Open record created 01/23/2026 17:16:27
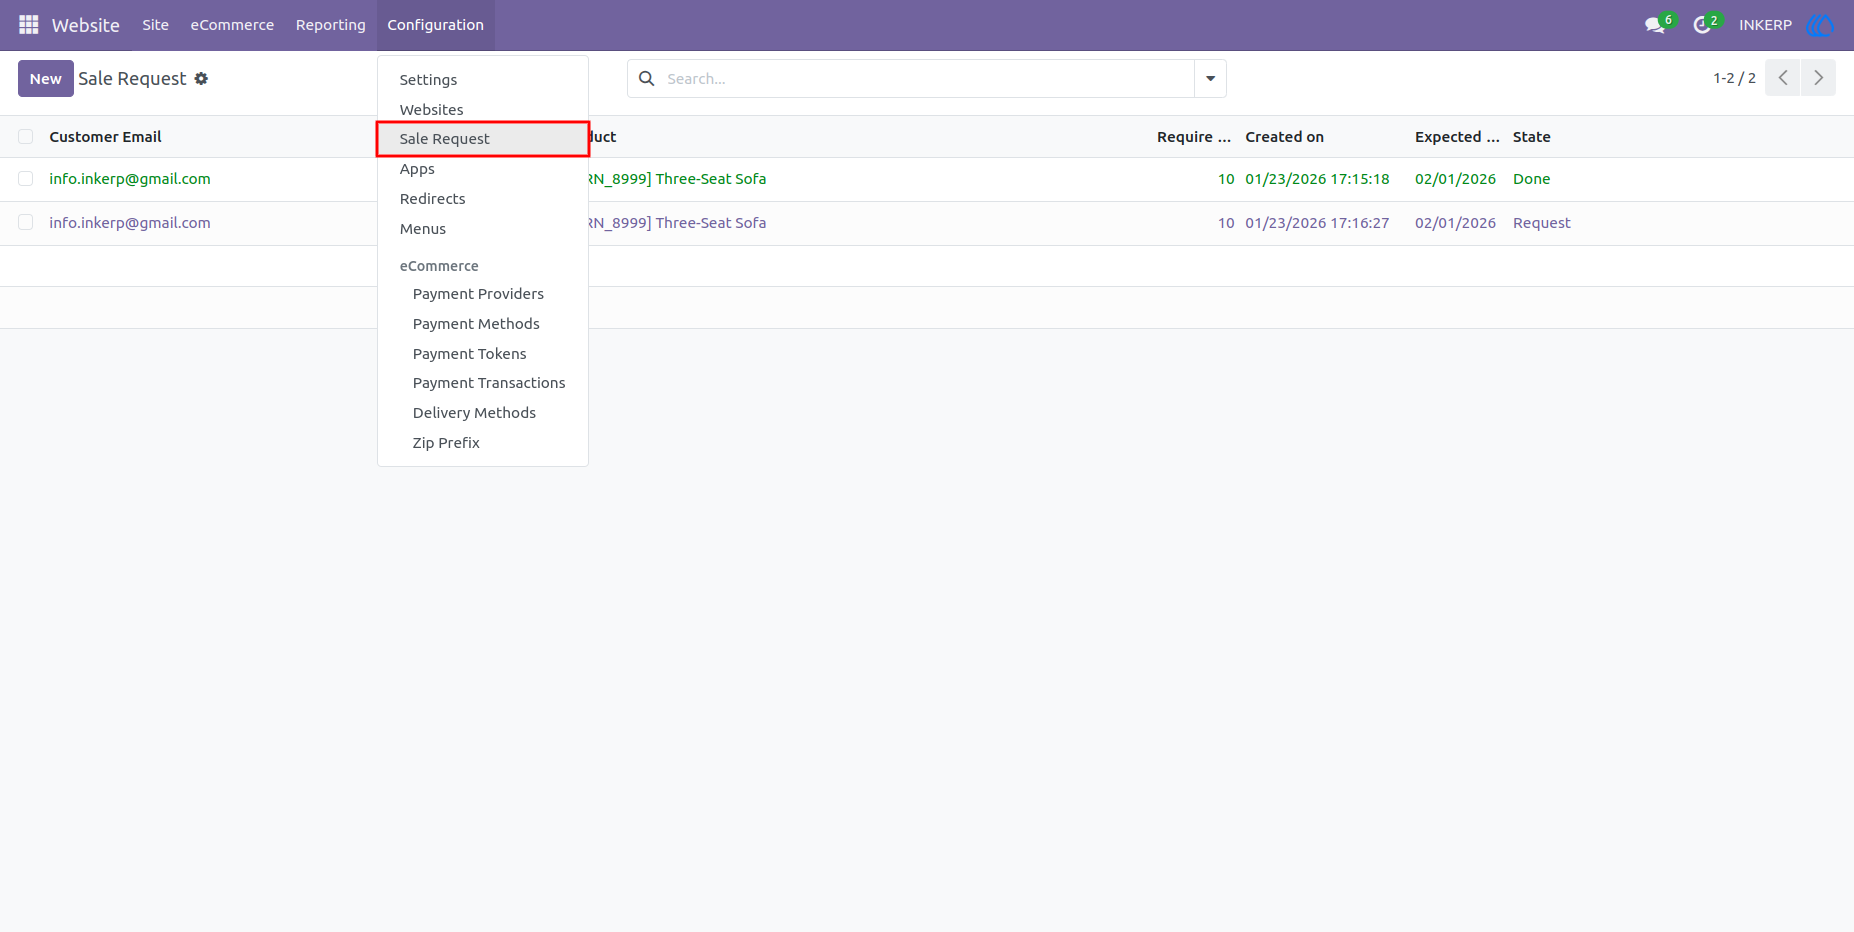This screenshot has width=1854, height=932. click(x=1317, y=223)
